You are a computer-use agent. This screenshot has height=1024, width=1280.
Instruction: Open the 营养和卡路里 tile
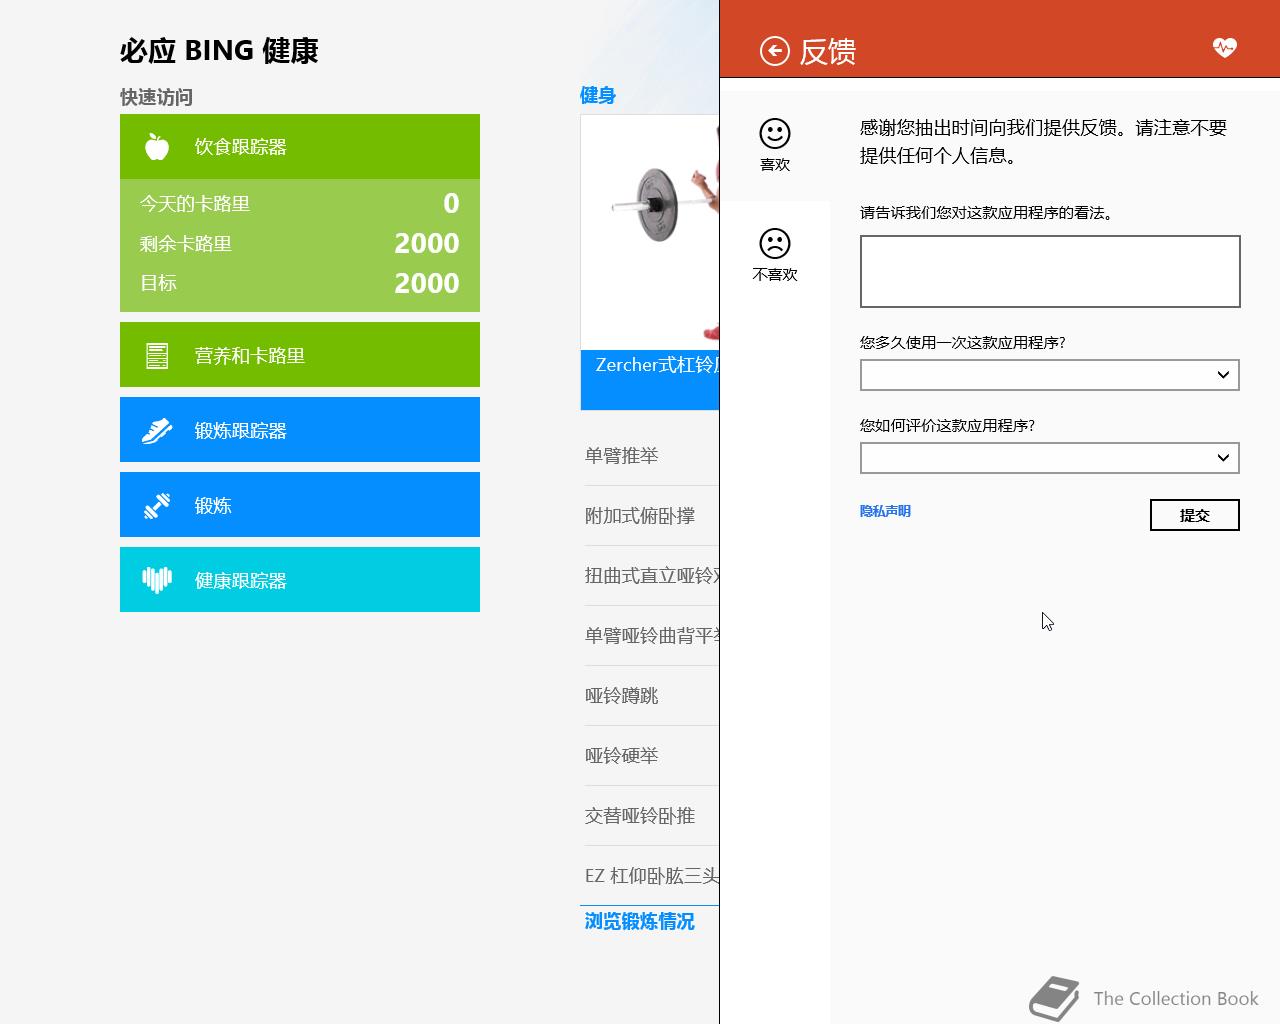[300, 355]
